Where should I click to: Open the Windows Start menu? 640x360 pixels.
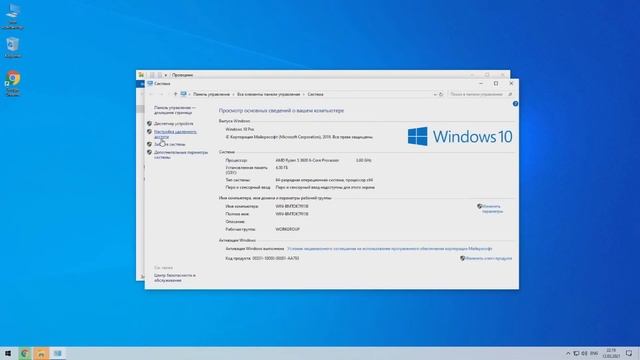(x=8, y=353)
